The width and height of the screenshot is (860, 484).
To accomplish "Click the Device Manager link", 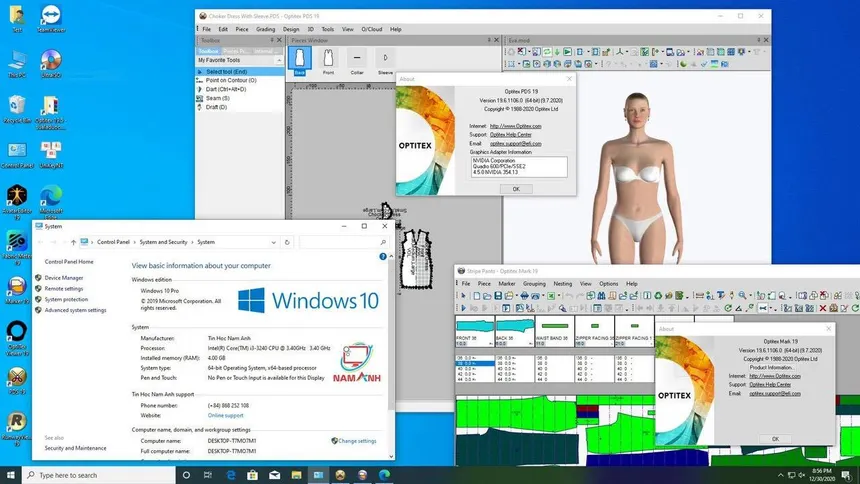I will pos(64,277).
